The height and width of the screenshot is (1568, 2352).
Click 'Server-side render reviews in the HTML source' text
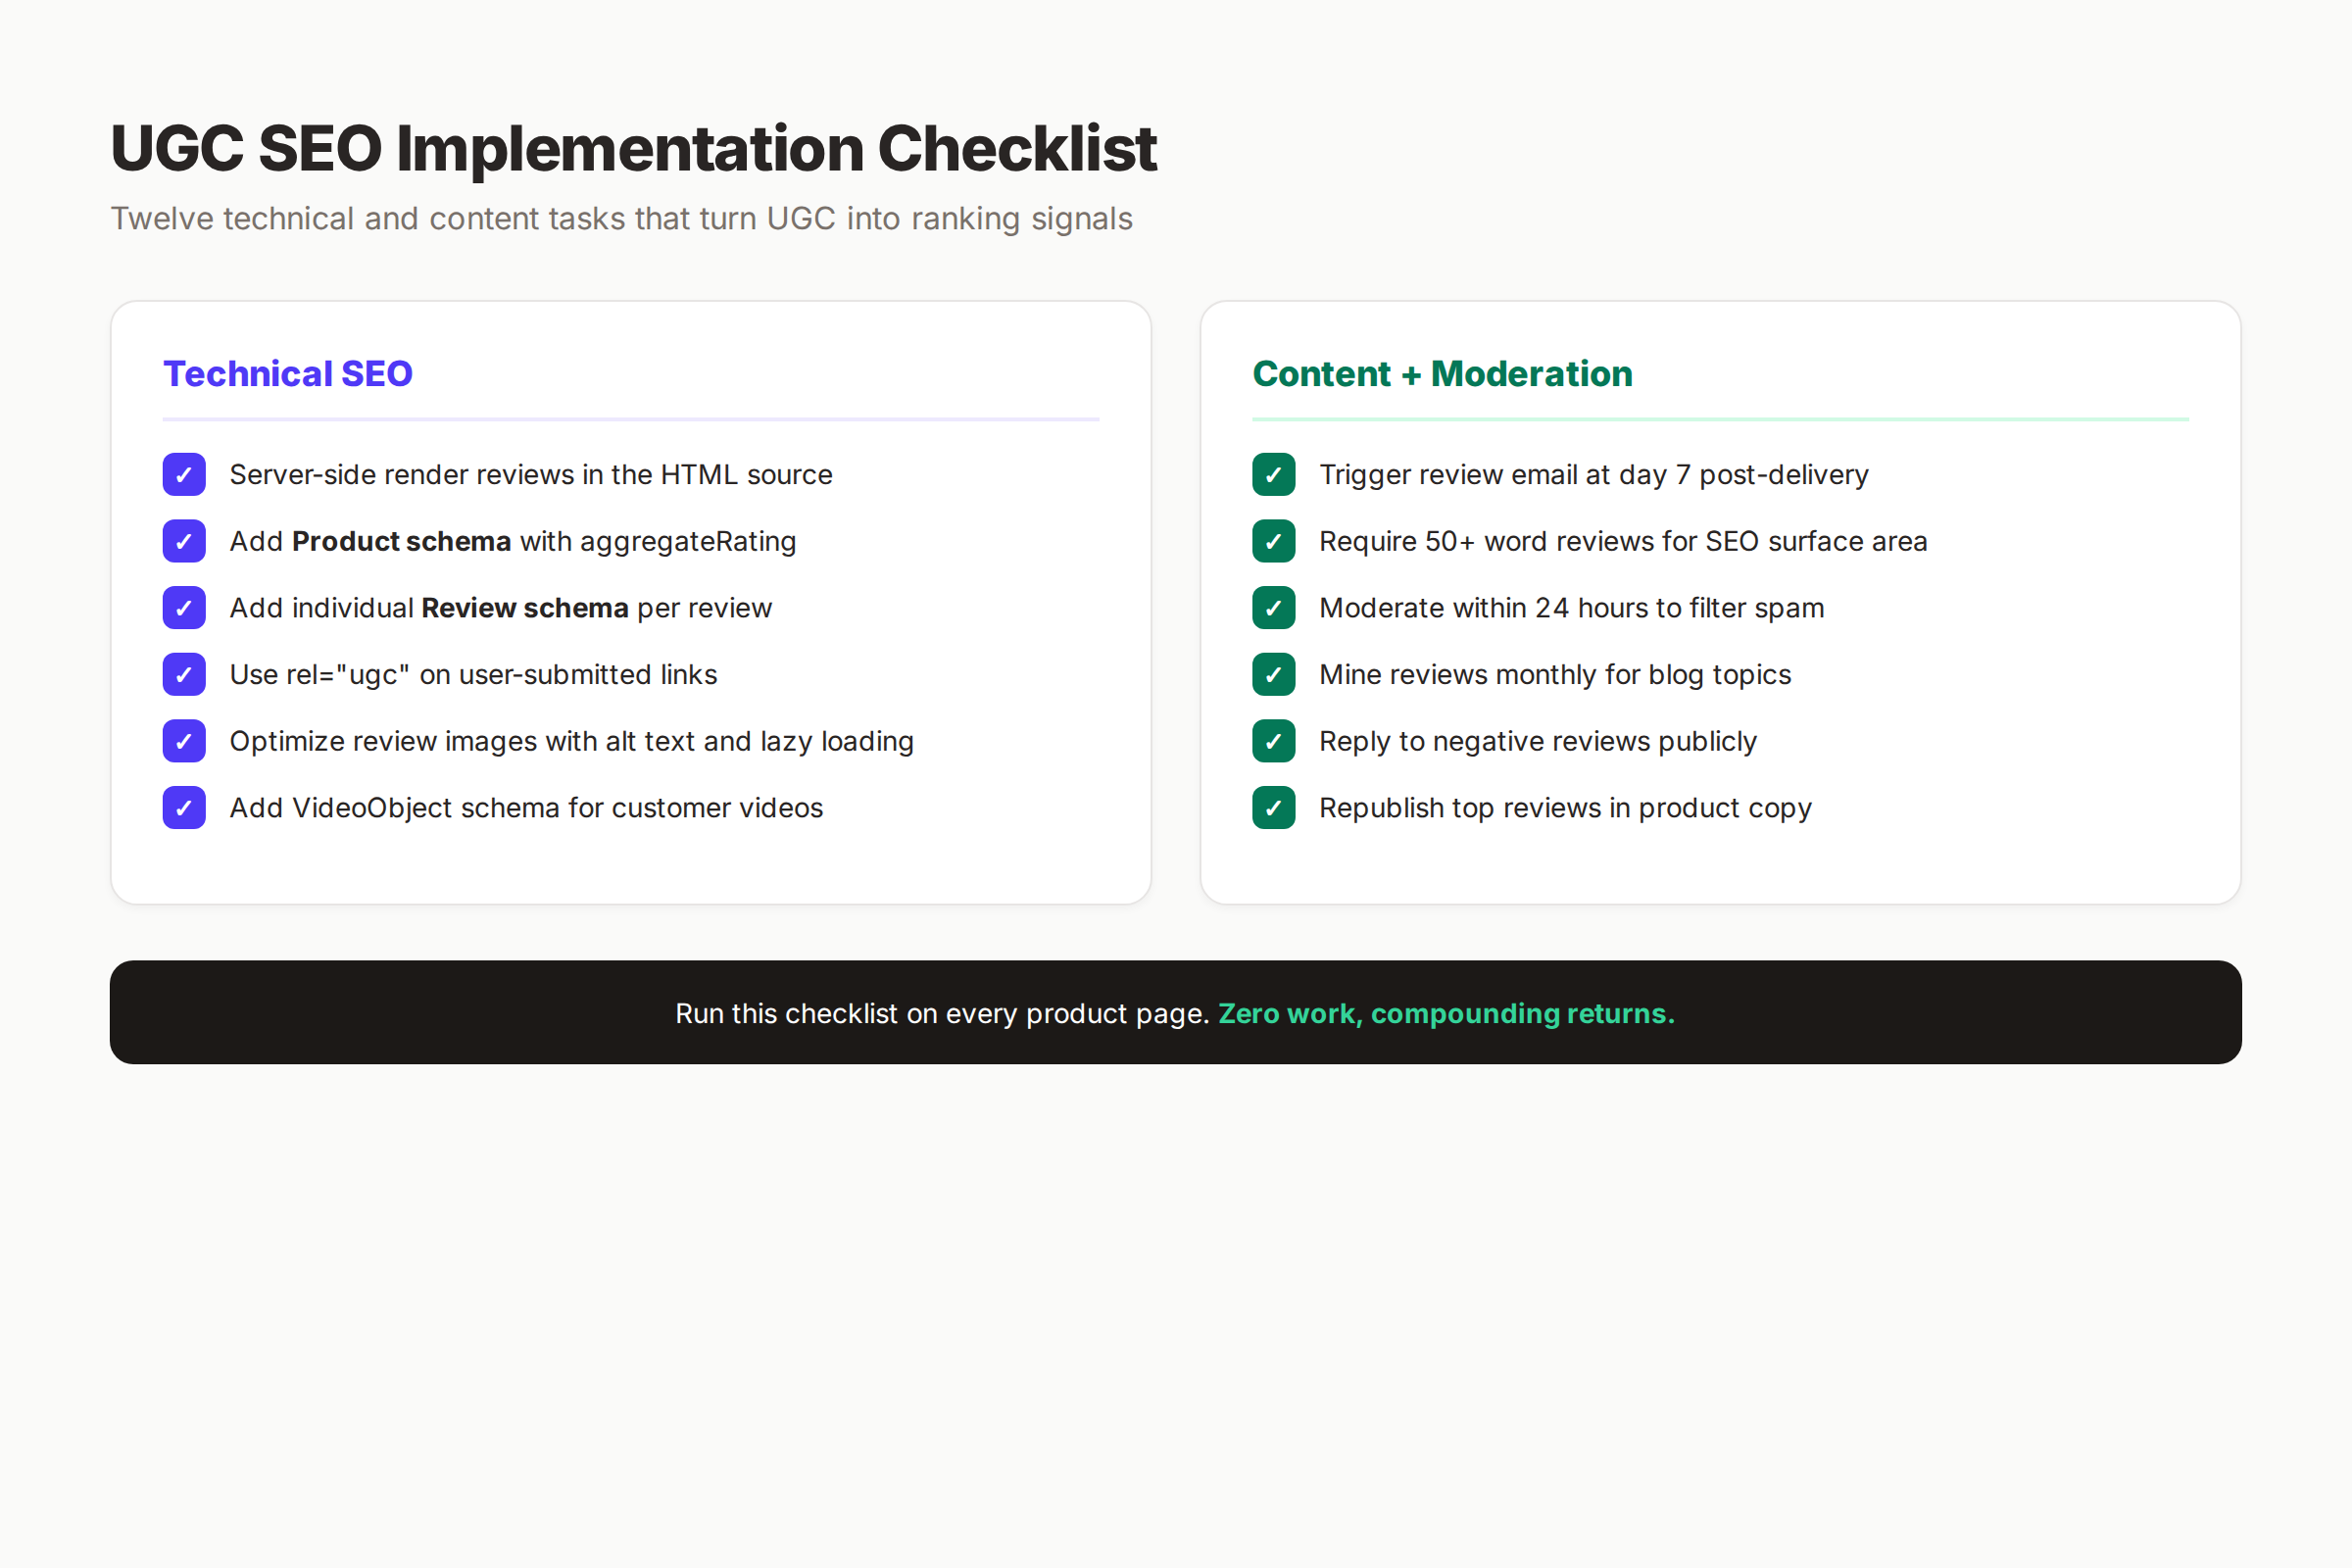pos(531,475)
